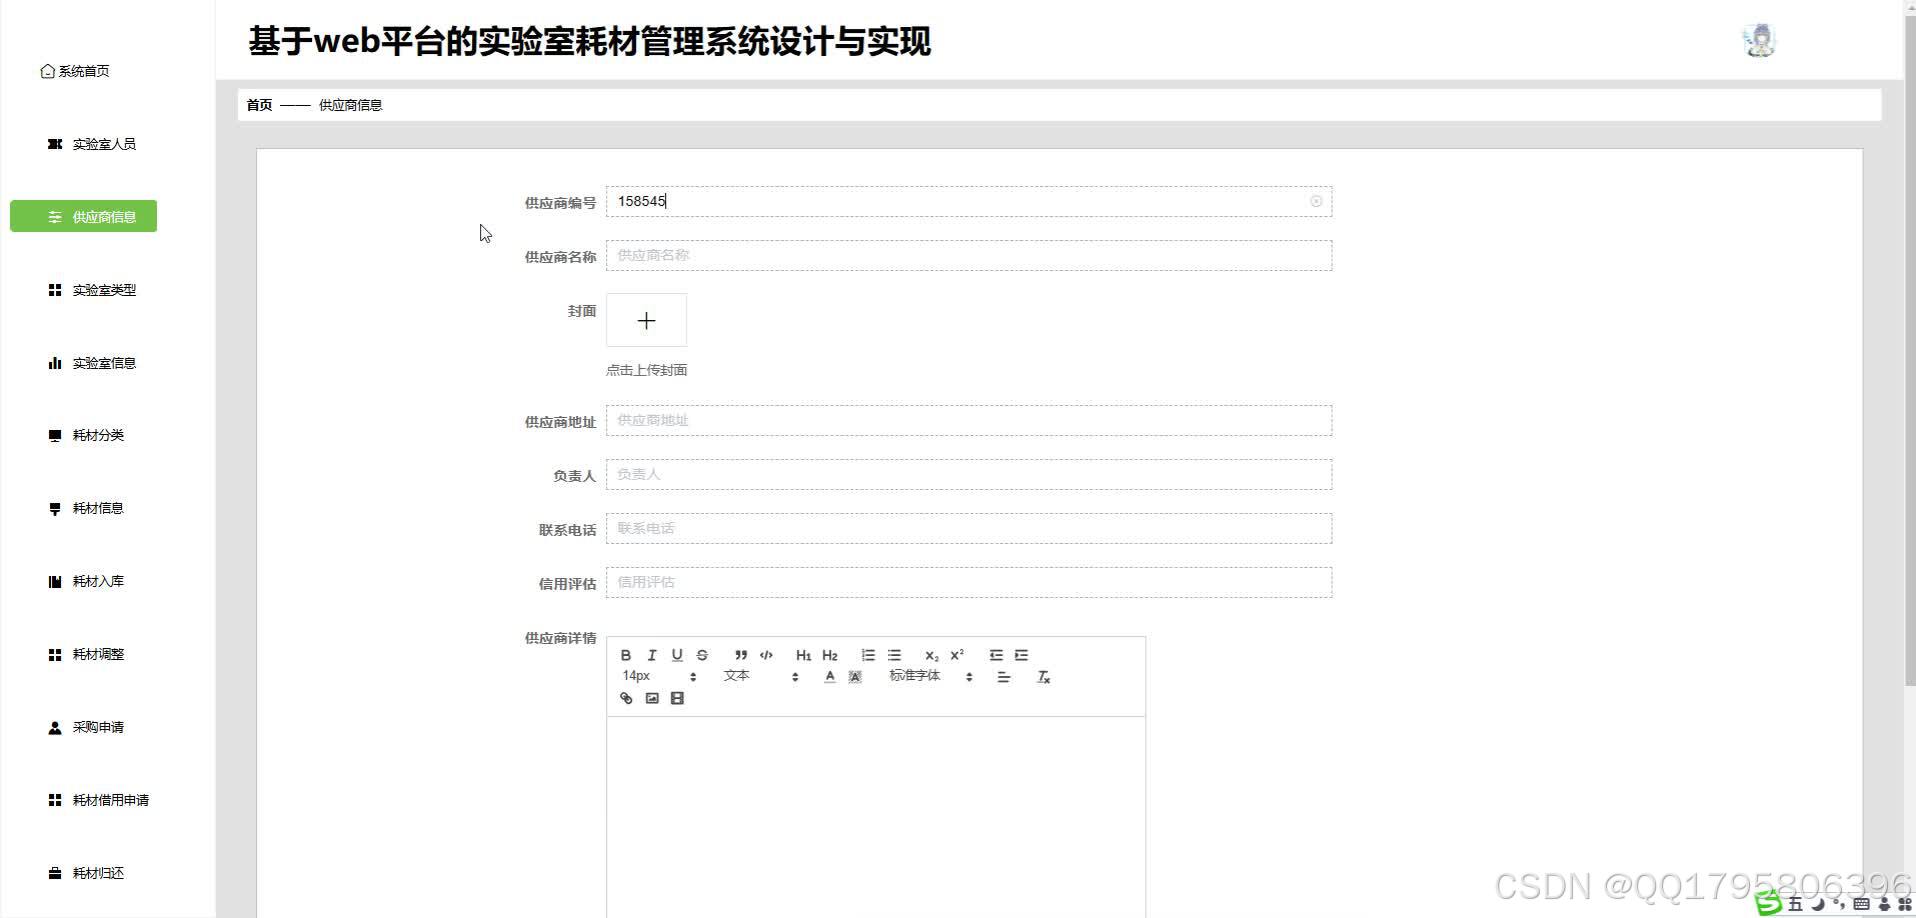This screenshot has height=918, width=1916.
Task: Click the 首页 breadcrumb link
Action: pyautogui.click(x=258, y=104)
